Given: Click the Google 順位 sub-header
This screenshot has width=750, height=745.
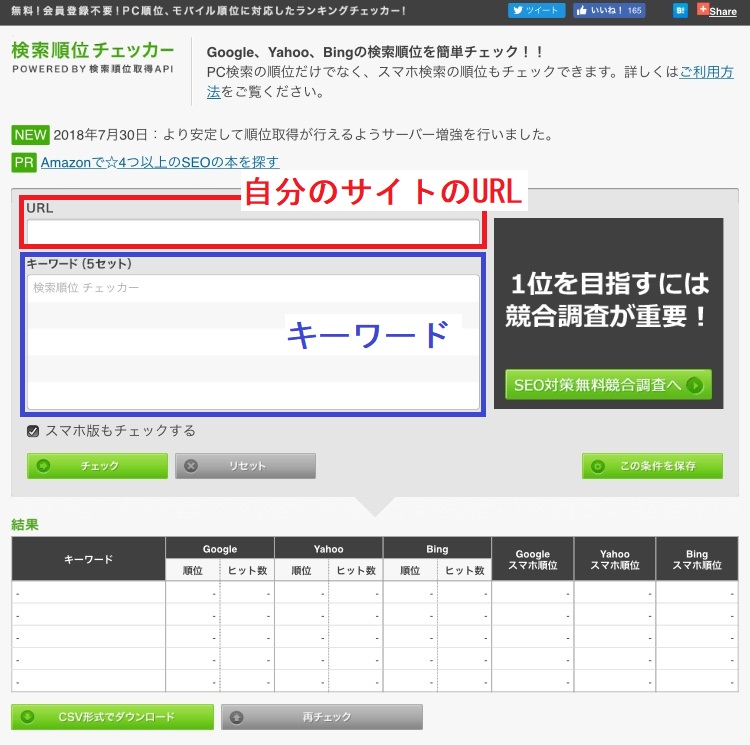Looking at the screenshot, I should [x=193, y=570].
